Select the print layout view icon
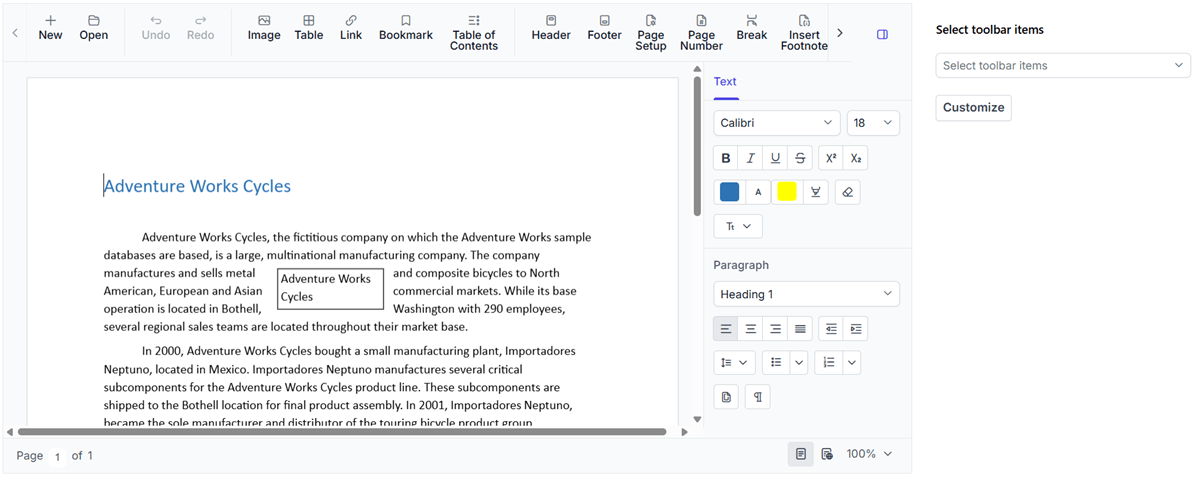 801,454
